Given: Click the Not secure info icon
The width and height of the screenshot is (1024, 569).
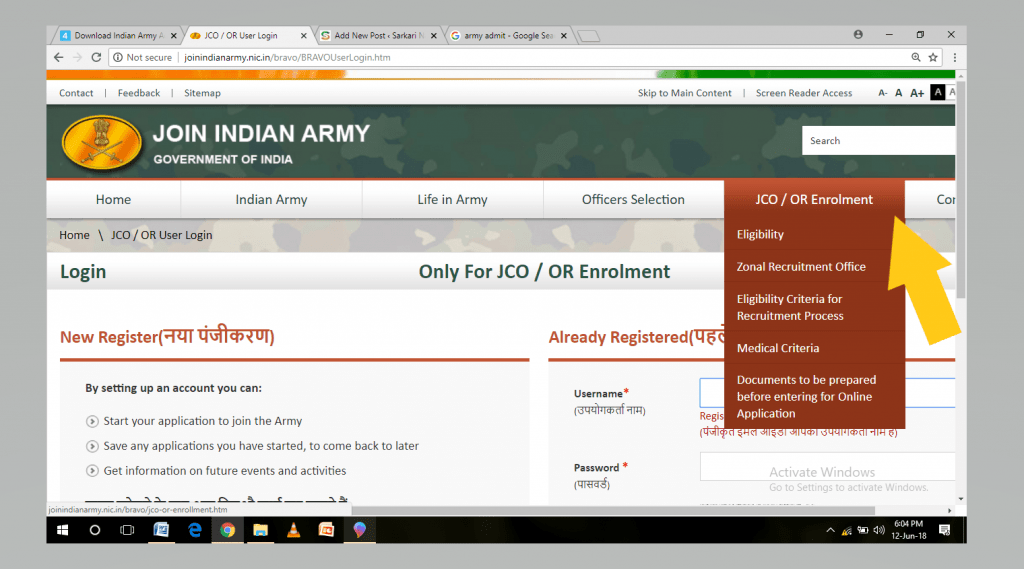Looking at the screenshot, I should coord(118,57).
